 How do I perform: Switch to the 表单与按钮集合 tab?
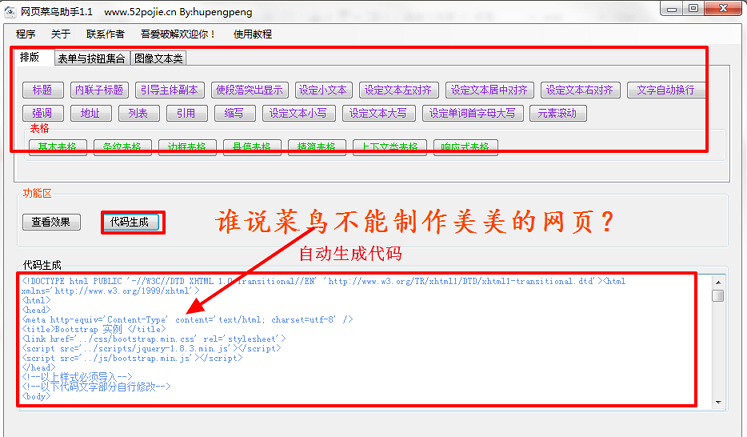92,59
